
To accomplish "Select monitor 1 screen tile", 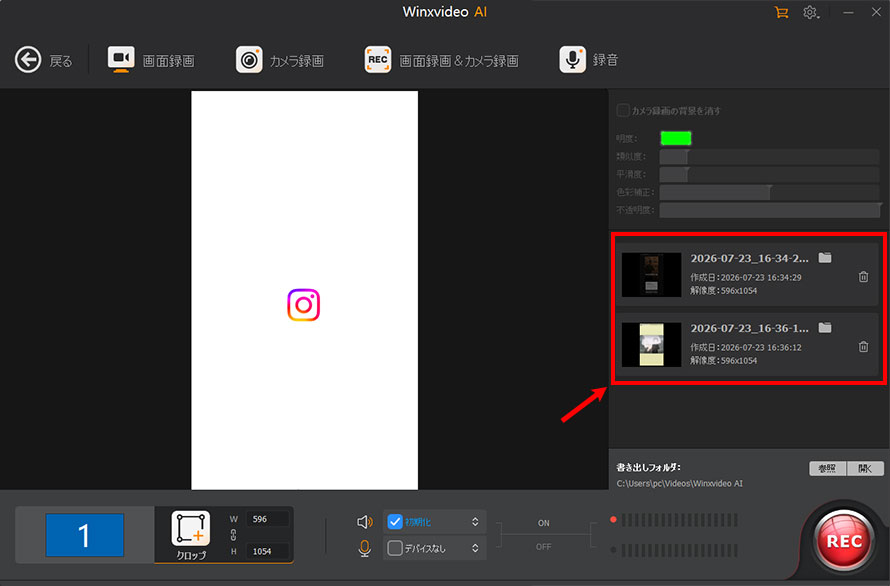I will [85, 535].
